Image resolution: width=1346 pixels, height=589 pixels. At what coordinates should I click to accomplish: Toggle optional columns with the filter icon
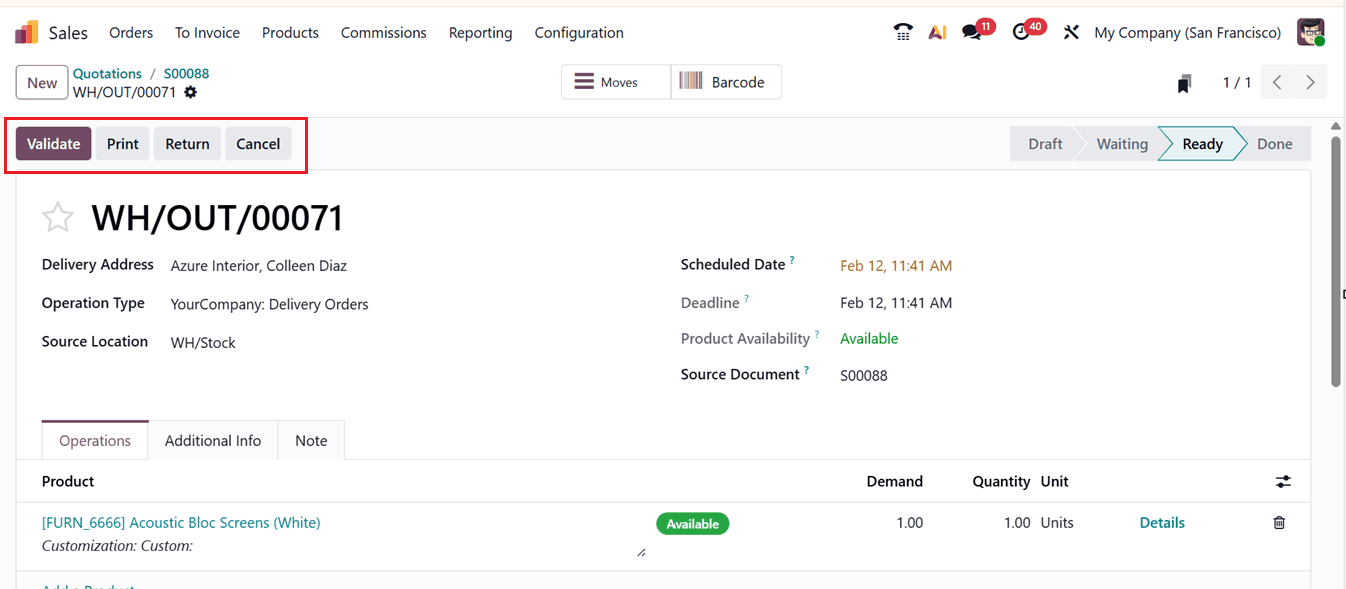point(1283,481)
